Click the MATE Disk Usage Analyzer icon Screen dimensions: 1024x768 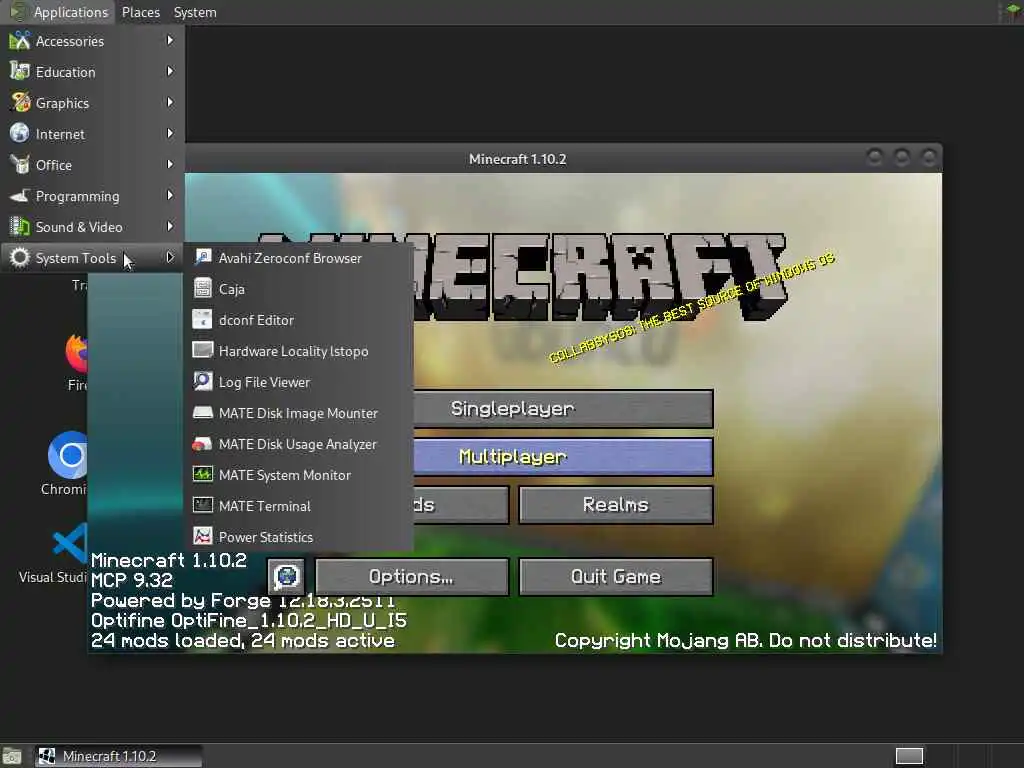click(203, 443)
